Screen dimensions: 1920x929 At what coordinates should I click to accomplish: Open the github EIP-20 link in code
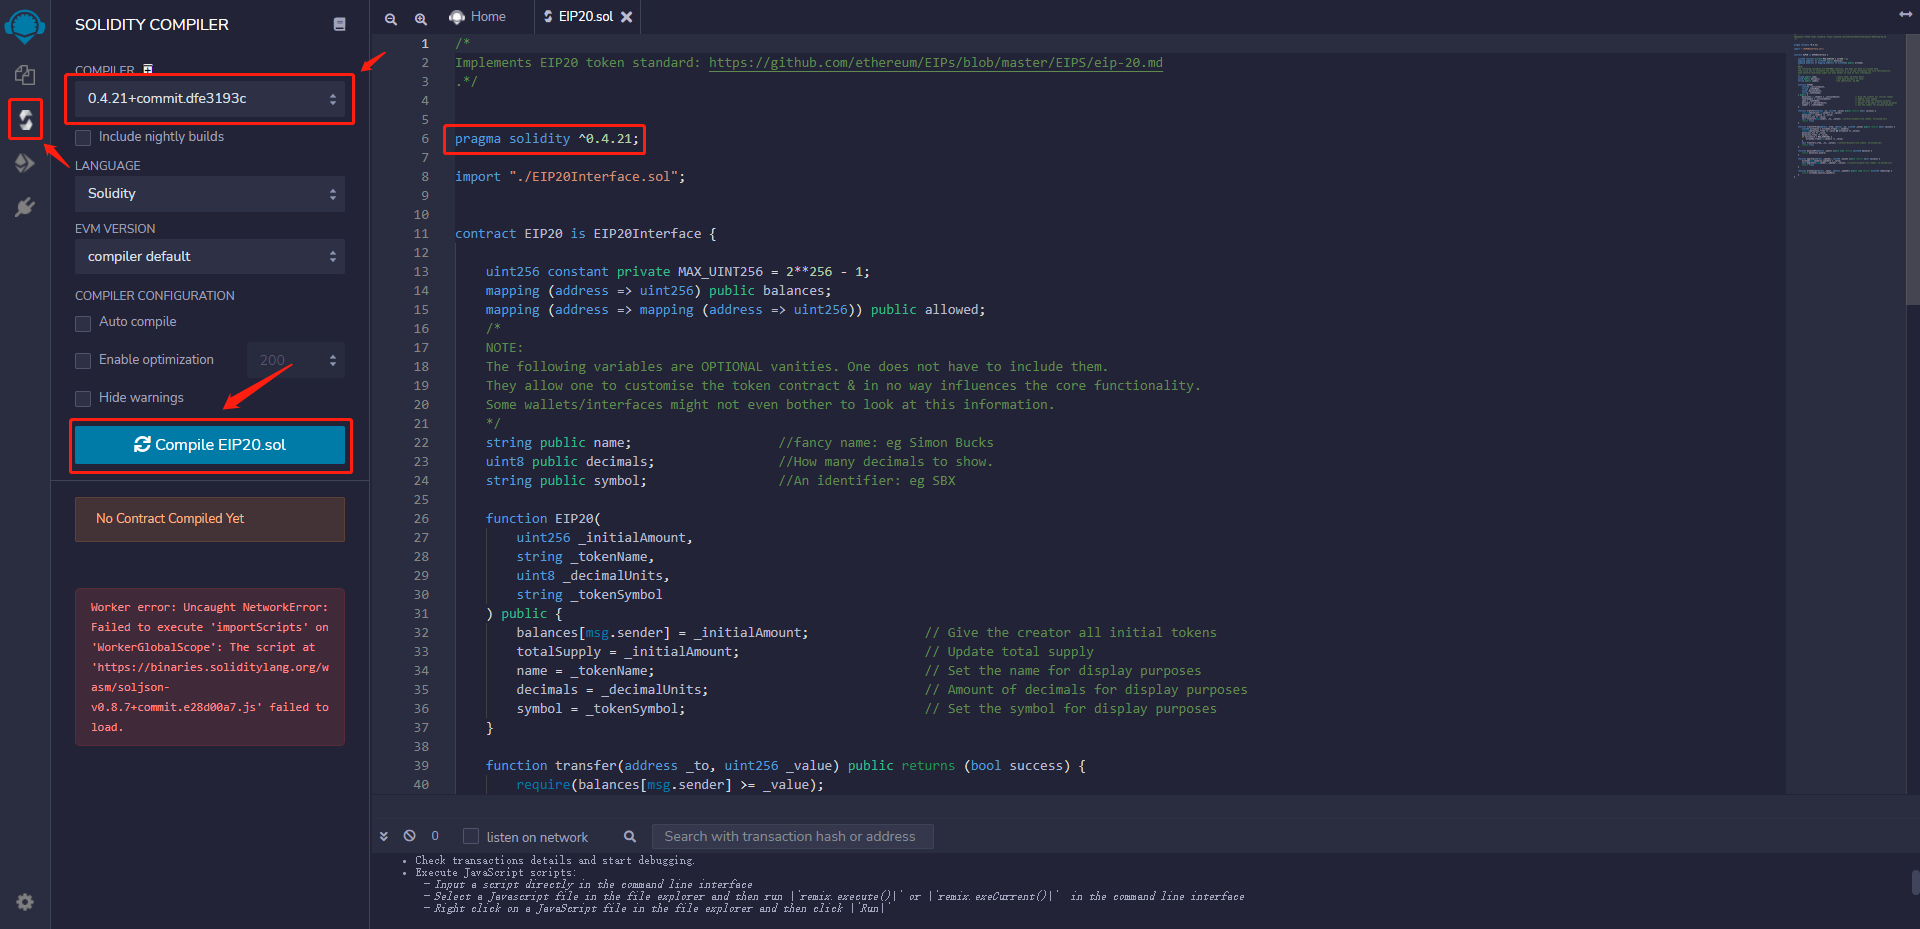pyautogui.click(x=936, y=62)
